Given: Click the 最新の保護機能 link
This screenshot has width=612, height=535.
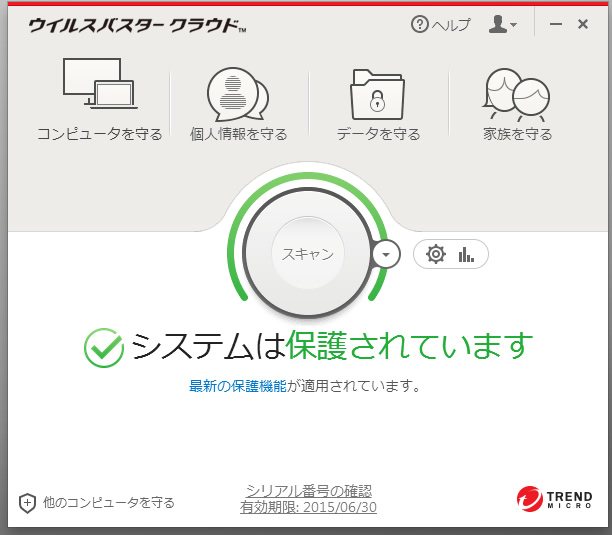Looking at the screenshot, I should [x=237, y=386].
